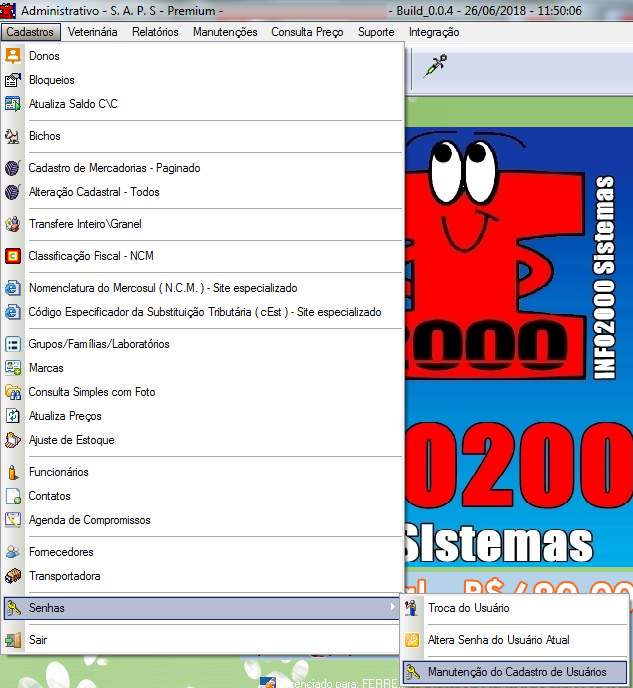Click the Bloqueios menu icon
This screenshot has height=688, width=633.
point(13,80)
